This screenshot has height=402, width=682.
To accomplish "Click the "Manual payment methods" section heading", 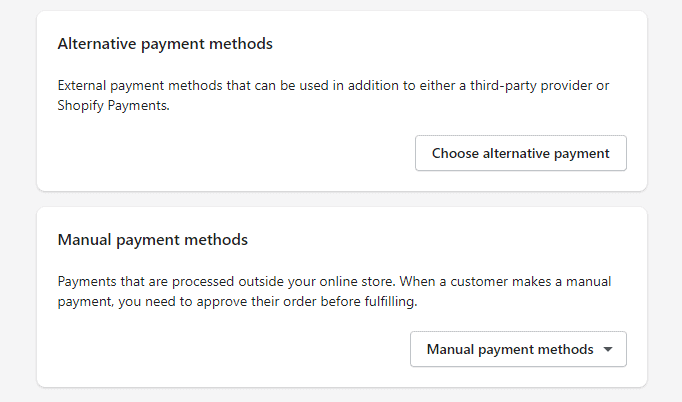I will 153,240.
